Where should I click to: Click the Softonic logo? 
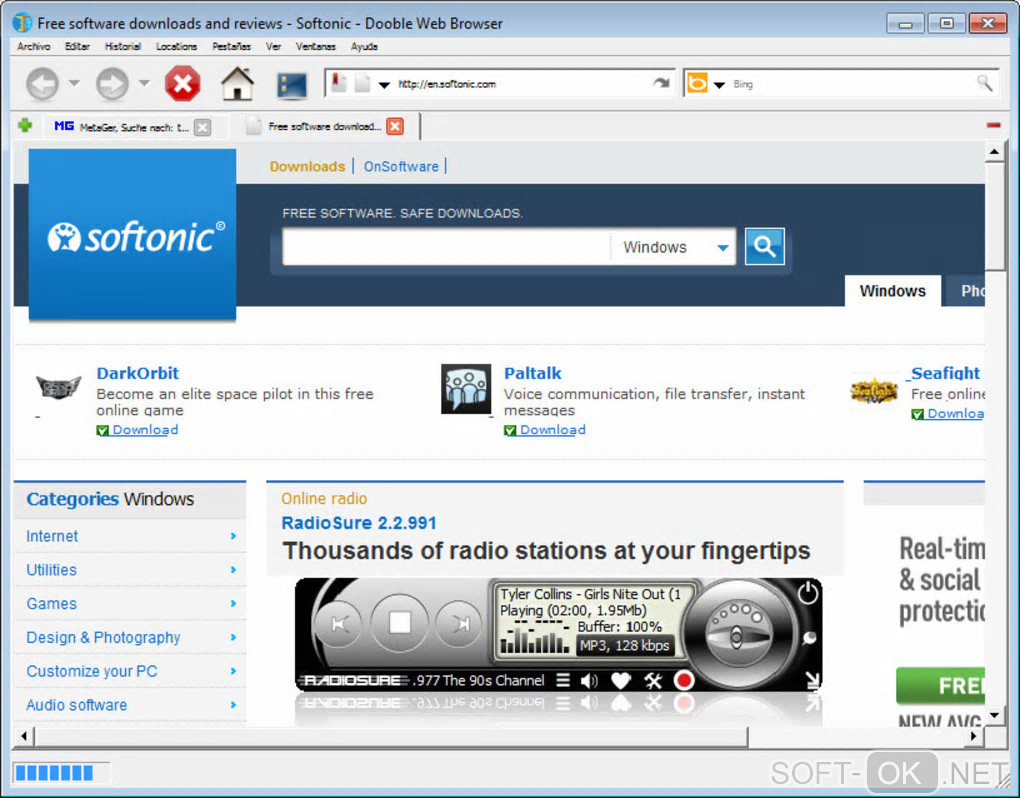[x=133, y=234]
